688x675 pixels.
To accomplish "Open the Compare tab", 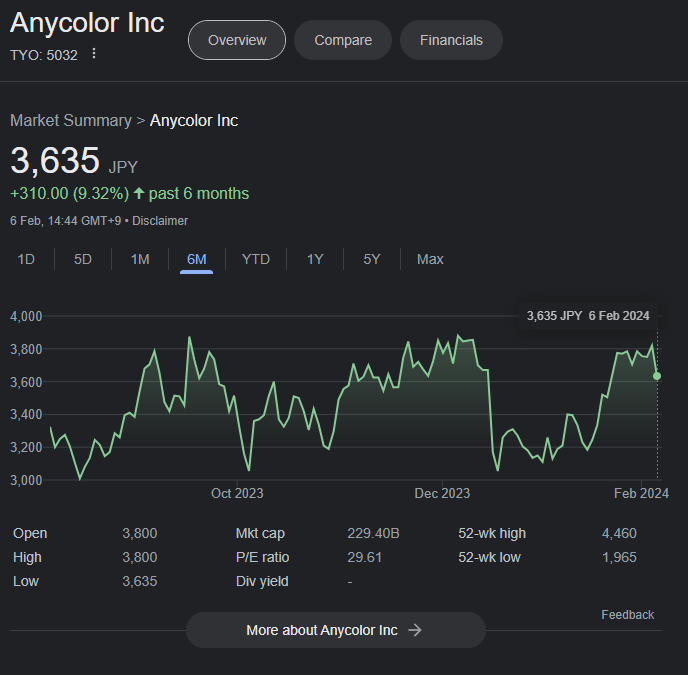I will click(343, 40).
